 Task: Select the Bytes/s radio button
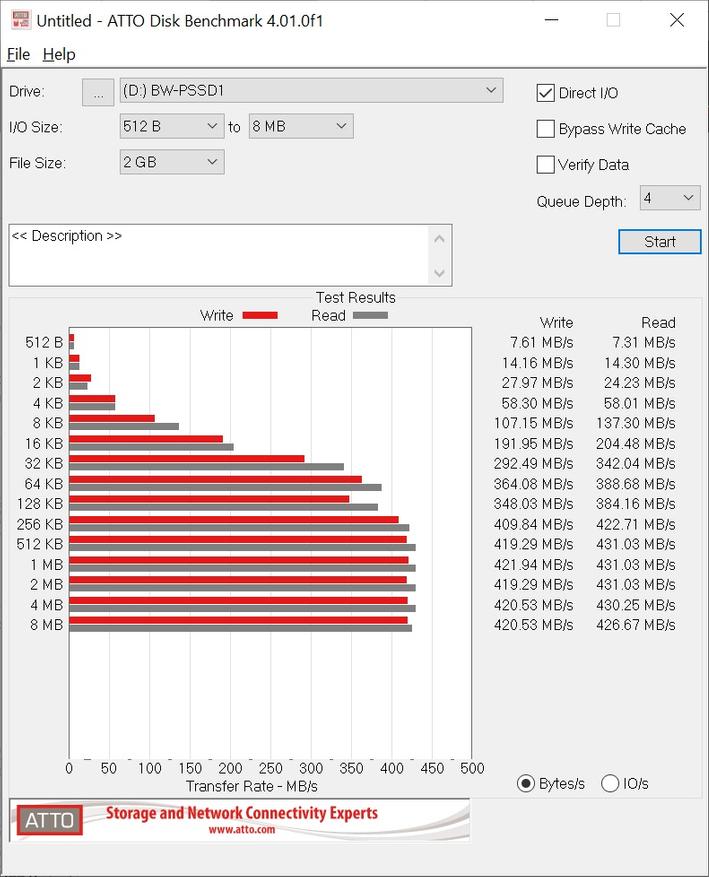coord(526,783)
